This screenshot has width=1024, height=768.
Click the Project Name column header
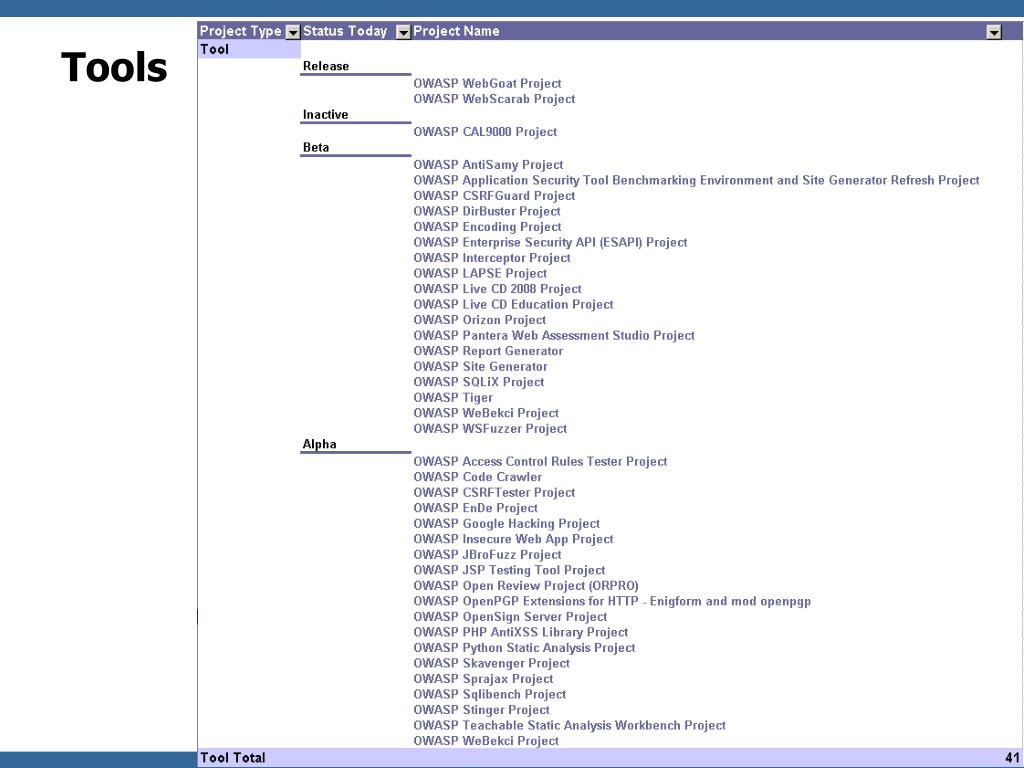[x=456, y=31]
